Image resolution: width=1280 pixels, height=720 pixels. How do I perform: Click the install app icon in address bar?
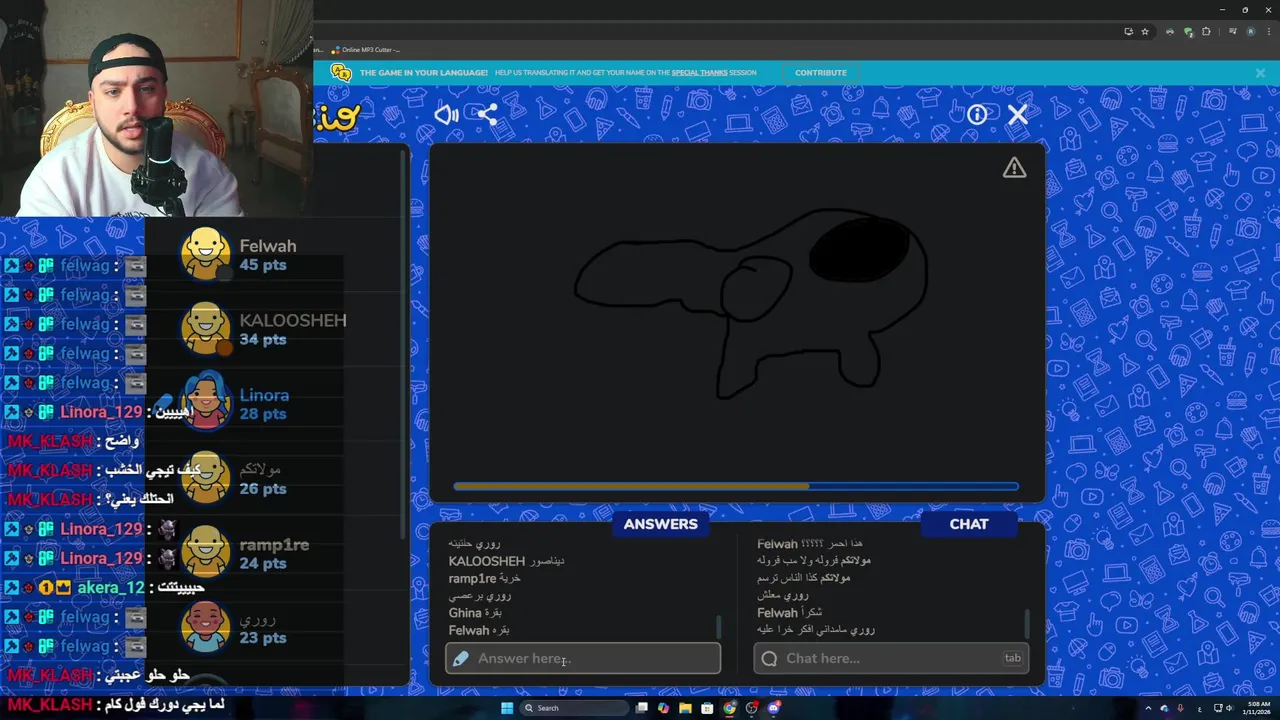(x=1129, y=32)
